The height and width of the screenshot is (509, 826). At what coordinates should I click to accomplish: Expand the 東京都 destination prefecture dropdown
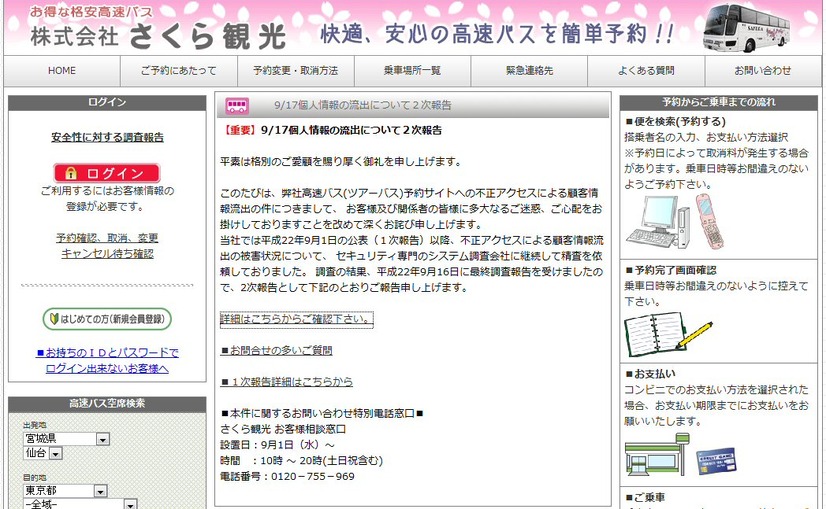point(101,491)
